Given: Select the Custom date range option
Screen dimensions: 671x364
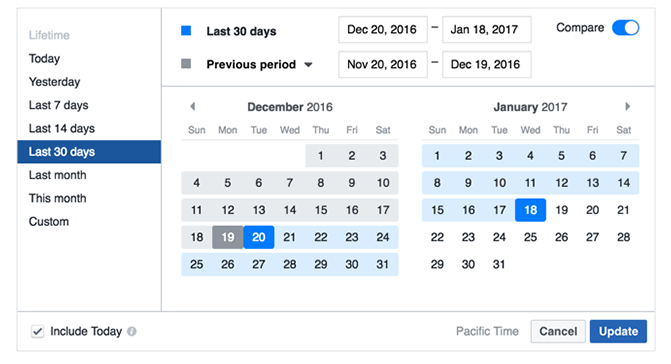Looking at the screenshot, I should (49, 222).
